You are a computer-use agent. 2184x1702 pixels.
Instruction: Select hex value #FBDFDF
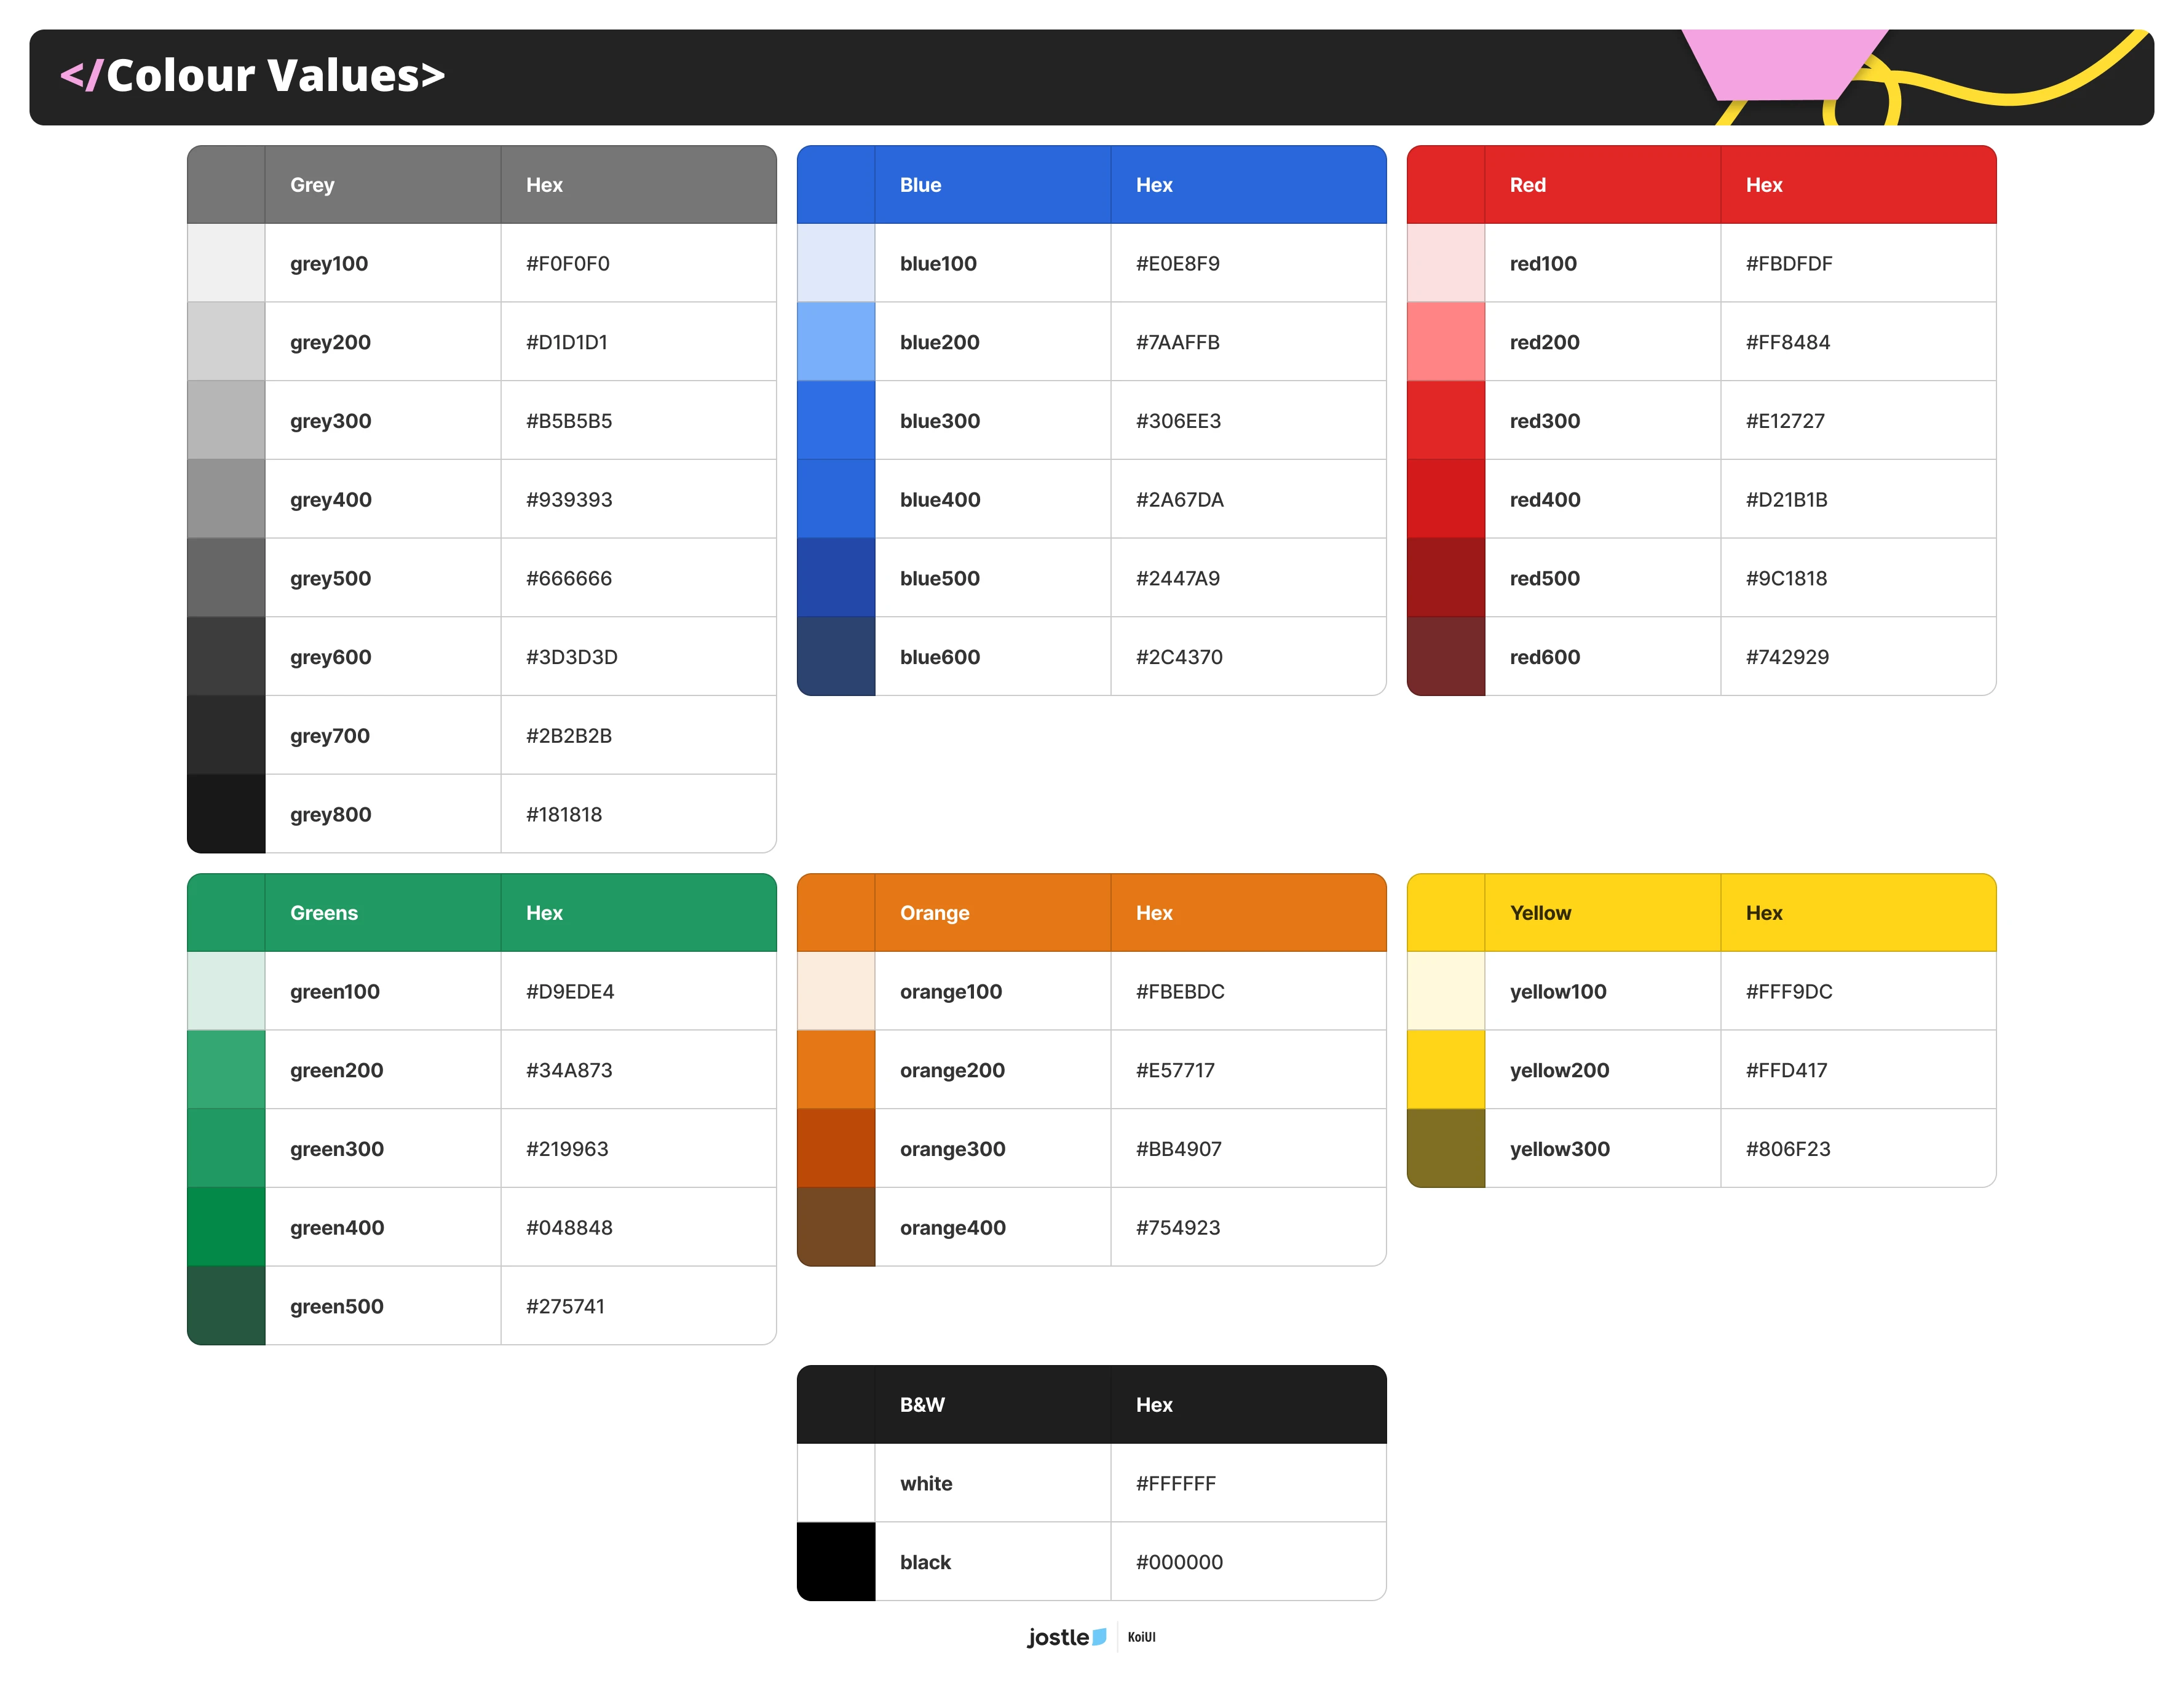click(1789, 264)
